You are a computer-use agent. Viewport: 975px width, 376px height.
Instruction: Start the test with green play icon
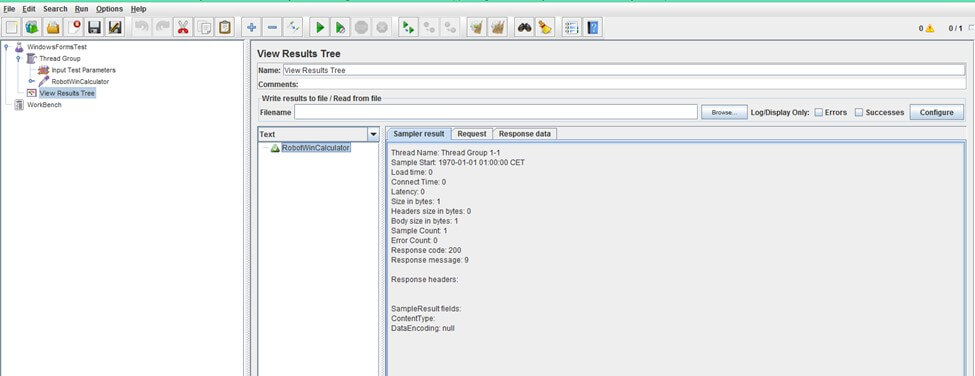320,27
